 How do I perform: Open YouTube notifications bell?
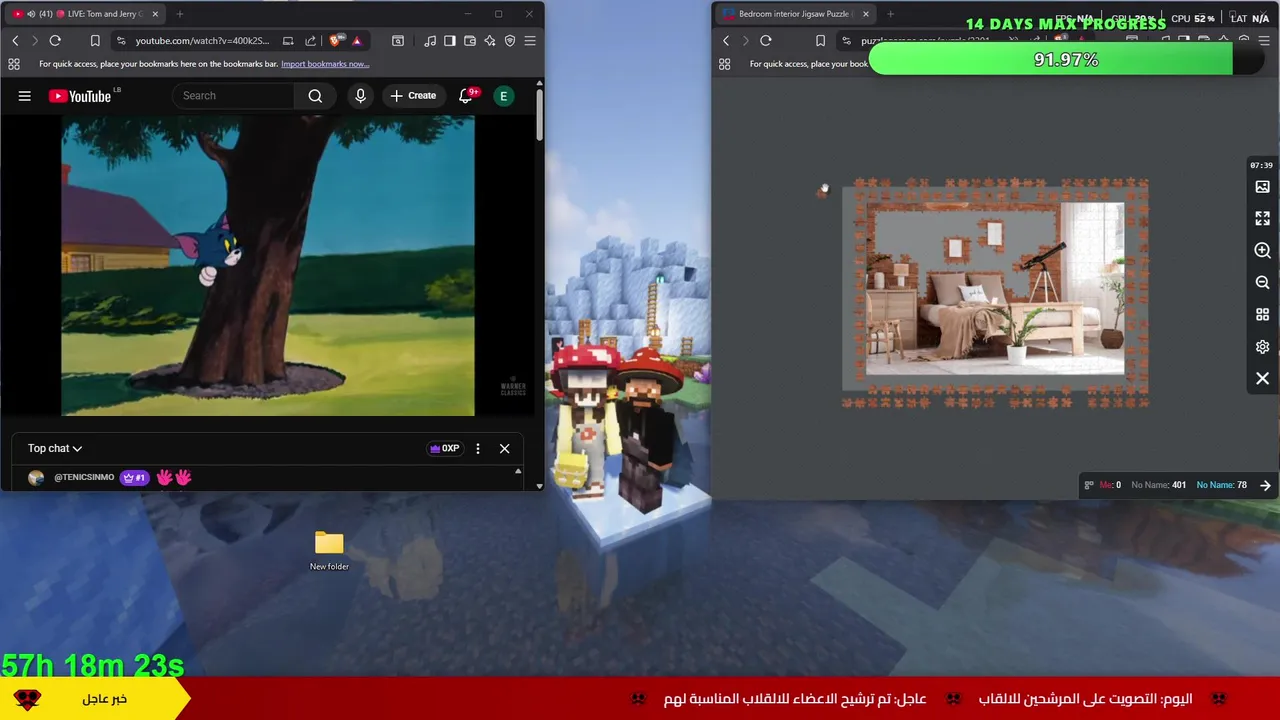(466, 96)
